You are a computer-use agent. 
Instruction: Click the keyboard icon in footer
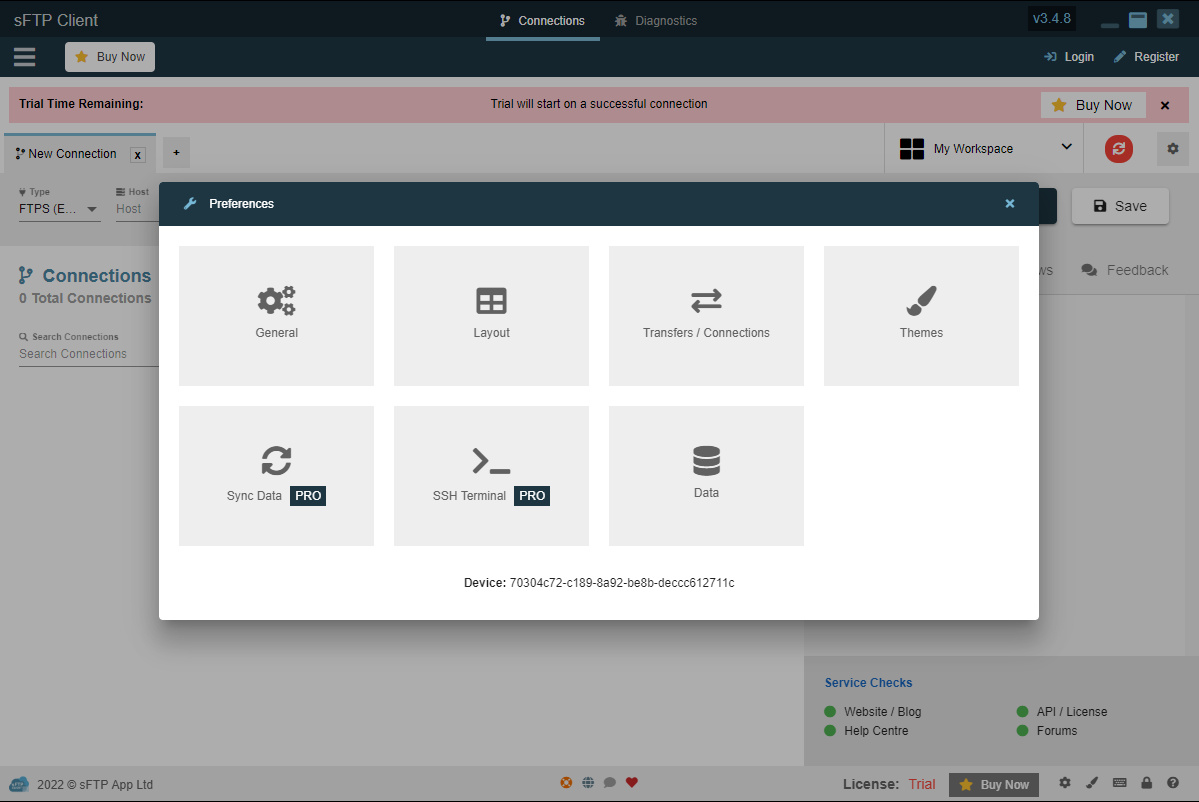click(x=1119, y=783)
